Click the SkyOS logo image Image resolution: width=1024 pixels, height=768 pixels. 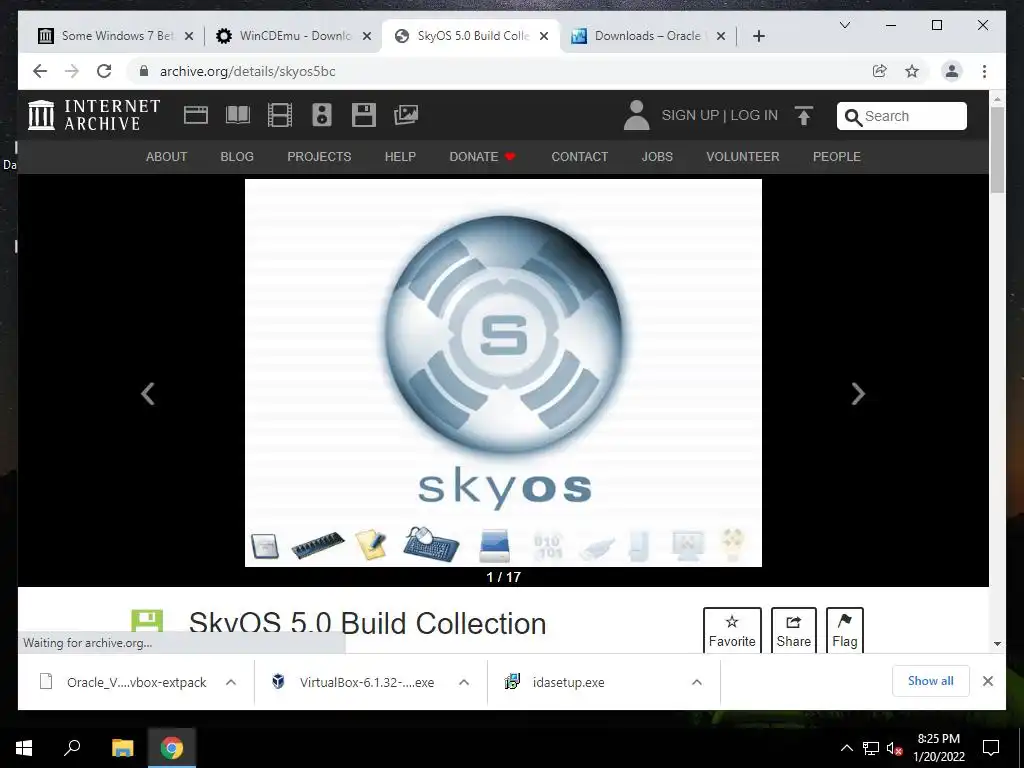(504, 373)
